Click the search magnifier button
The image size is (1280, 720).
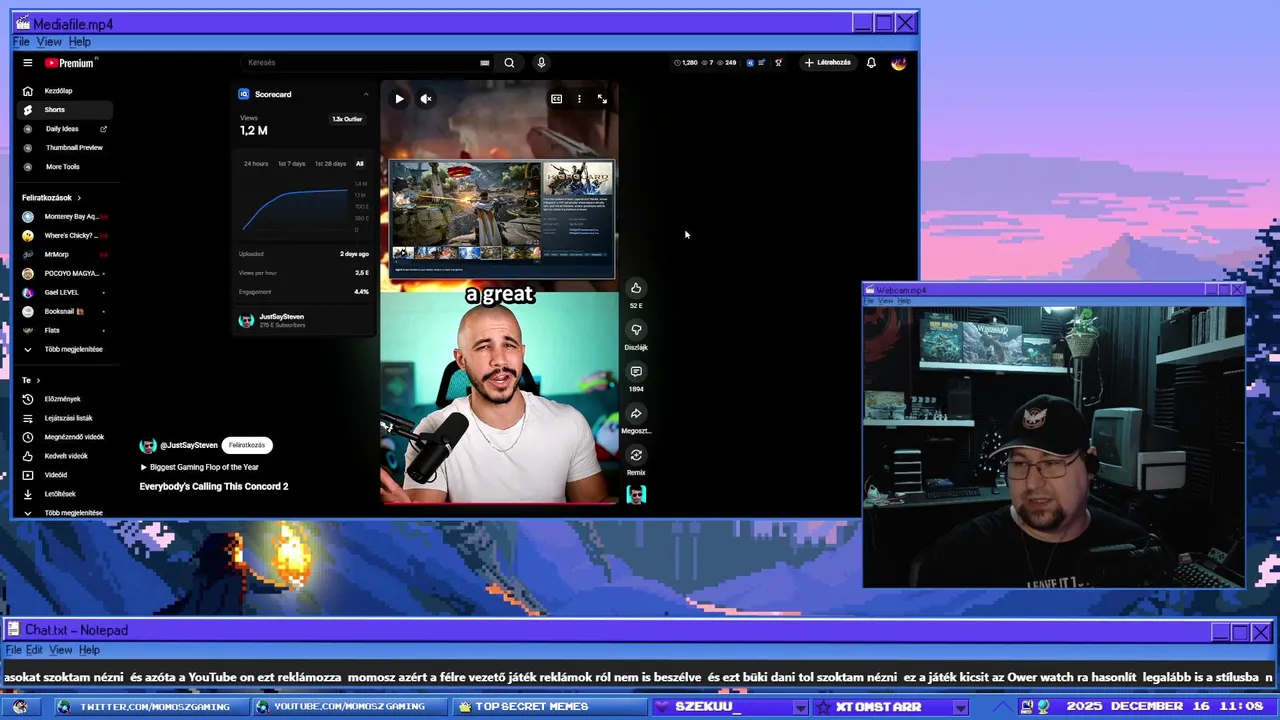click(509, 63)
